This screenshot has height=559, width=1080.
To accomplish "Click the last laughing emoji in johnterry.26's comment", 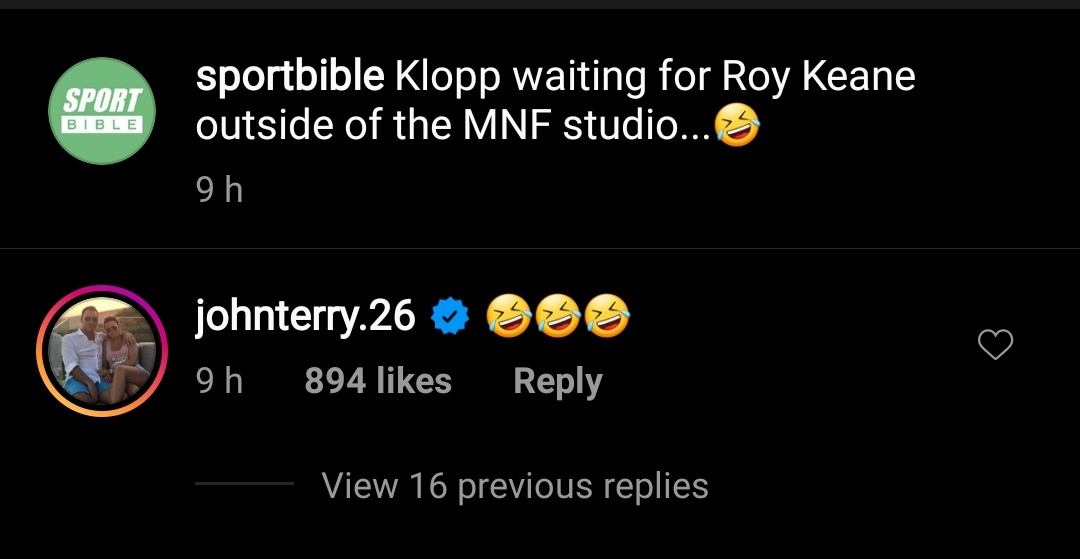I will coord(608,318).
